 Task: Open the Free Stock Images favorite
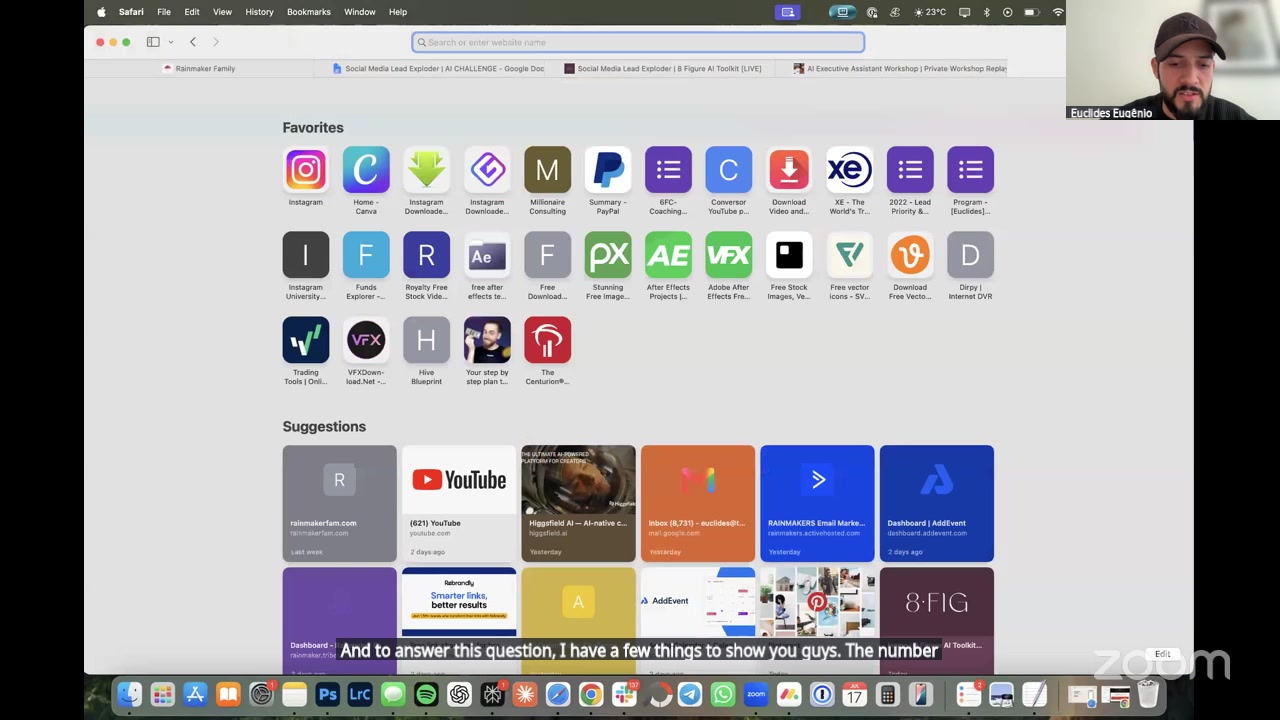click(789, 255)
